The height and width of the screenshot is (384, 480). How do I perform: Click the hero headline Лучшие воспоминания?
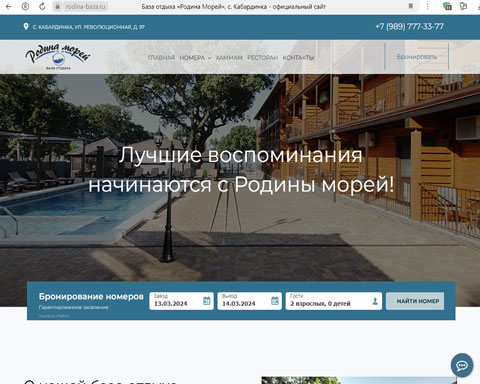click(241, 155)
